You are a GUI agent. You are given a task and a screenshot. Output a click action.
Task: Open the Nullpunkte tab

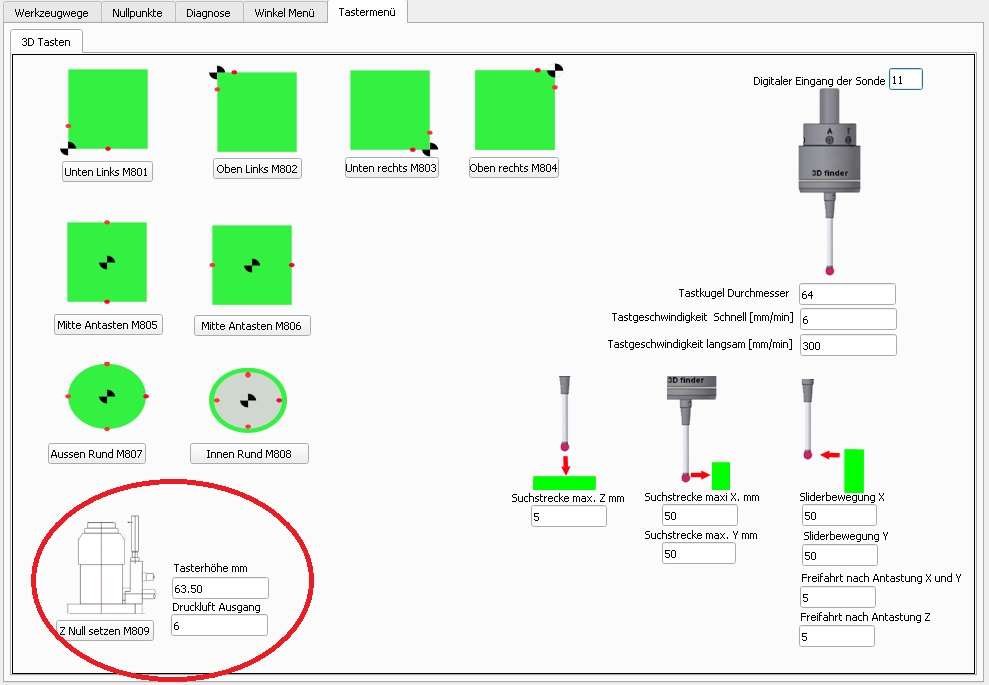coord(137,13)
